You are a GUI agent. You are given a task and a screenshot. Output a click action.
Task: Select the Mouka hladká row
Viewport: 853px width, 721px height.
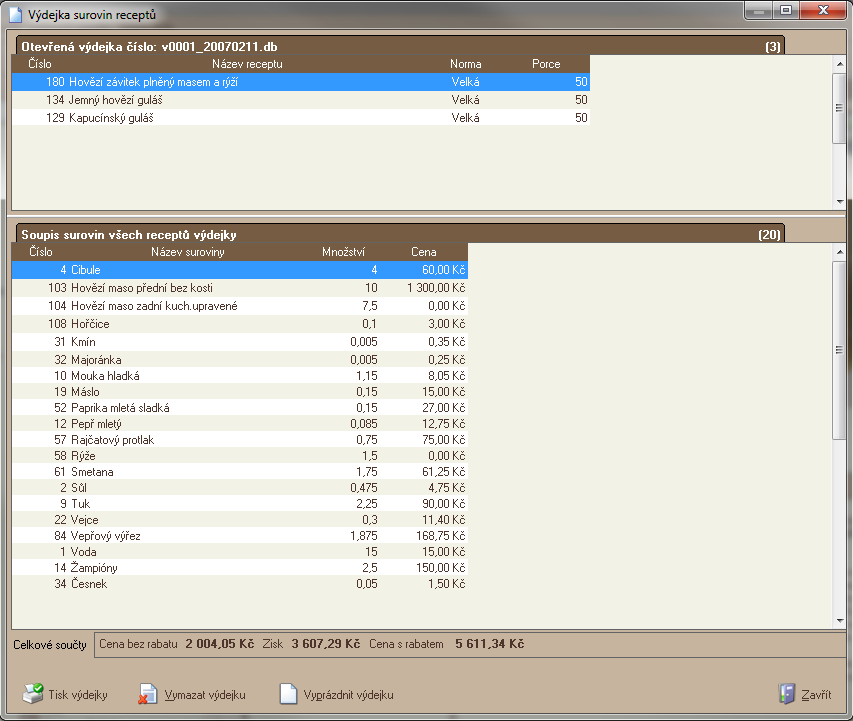coord(239,376)
